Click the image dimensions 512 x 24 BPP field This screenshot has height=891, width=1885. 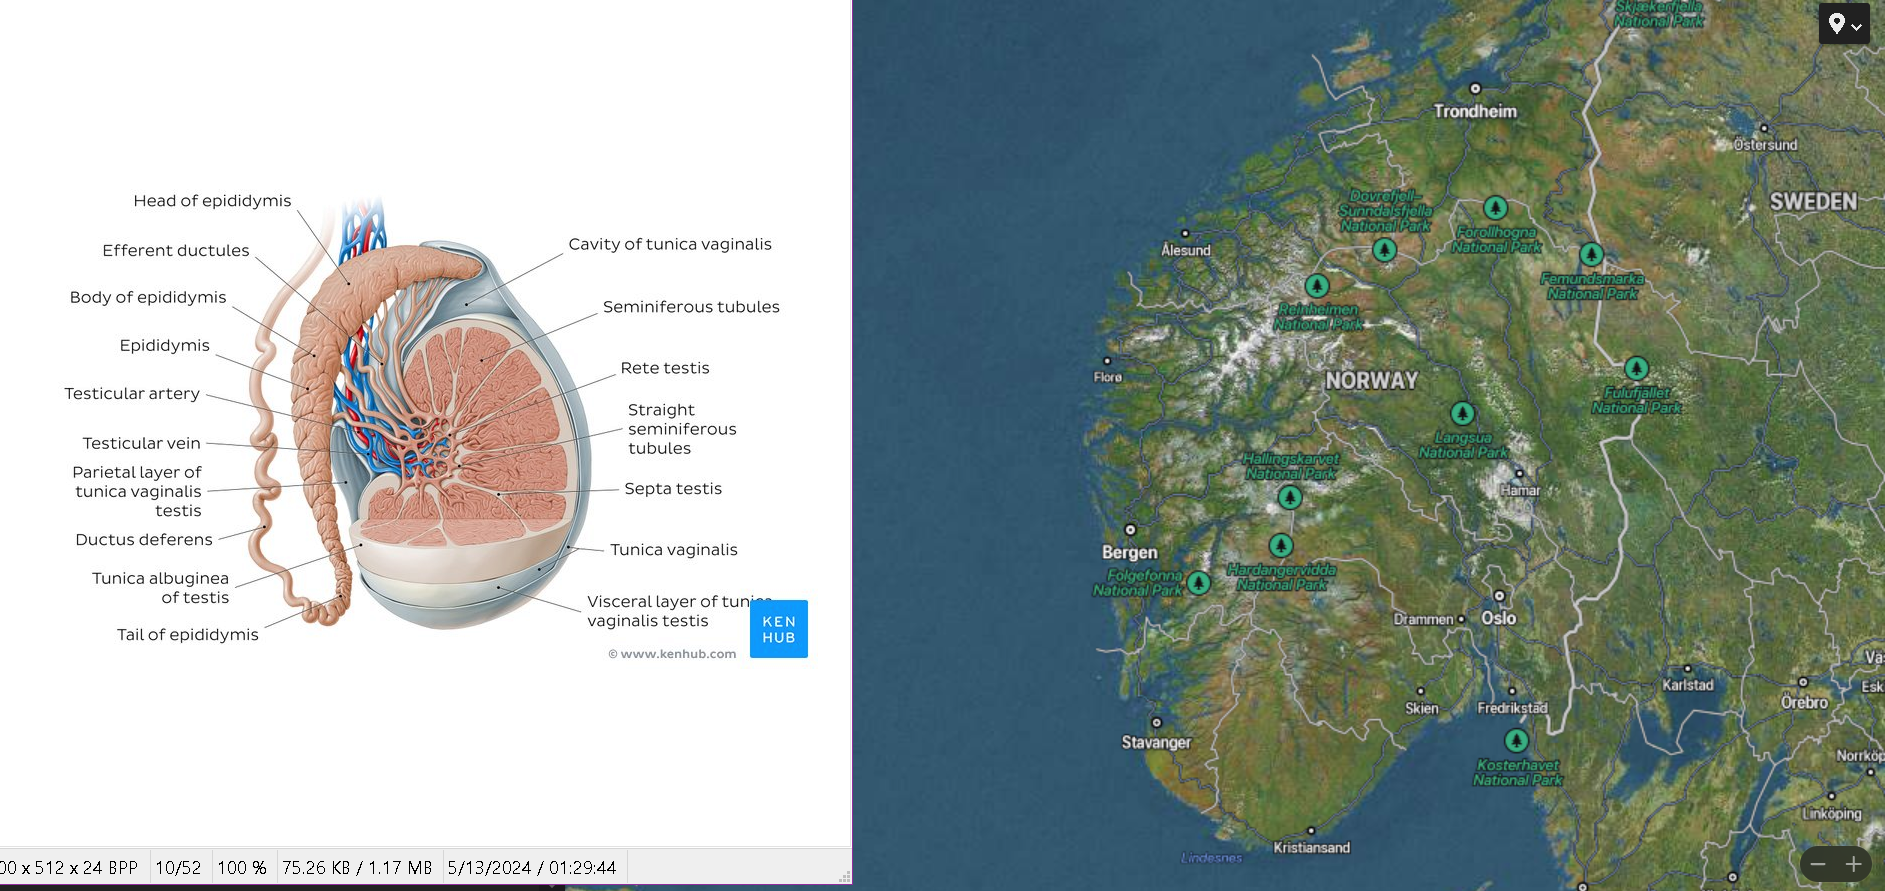point(69,868)
